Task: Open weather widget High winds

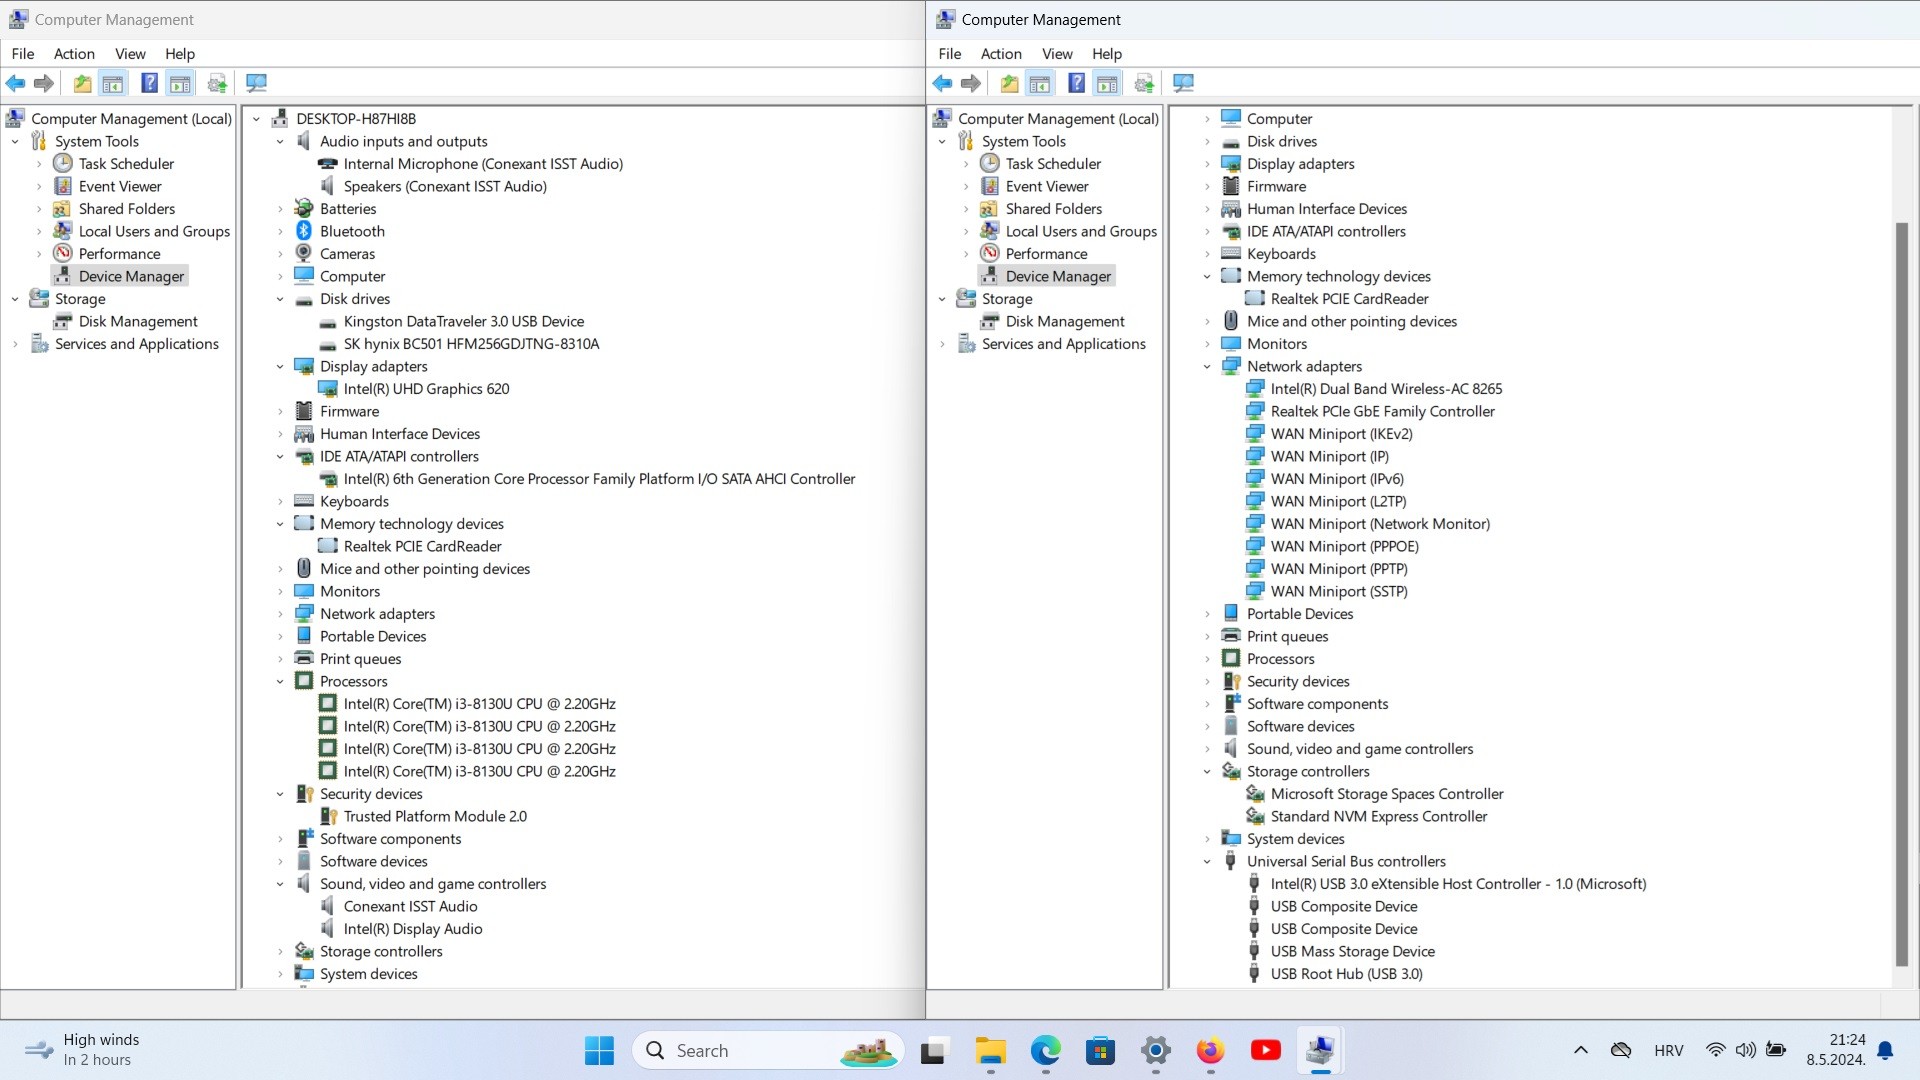Action: [82, 1050]
